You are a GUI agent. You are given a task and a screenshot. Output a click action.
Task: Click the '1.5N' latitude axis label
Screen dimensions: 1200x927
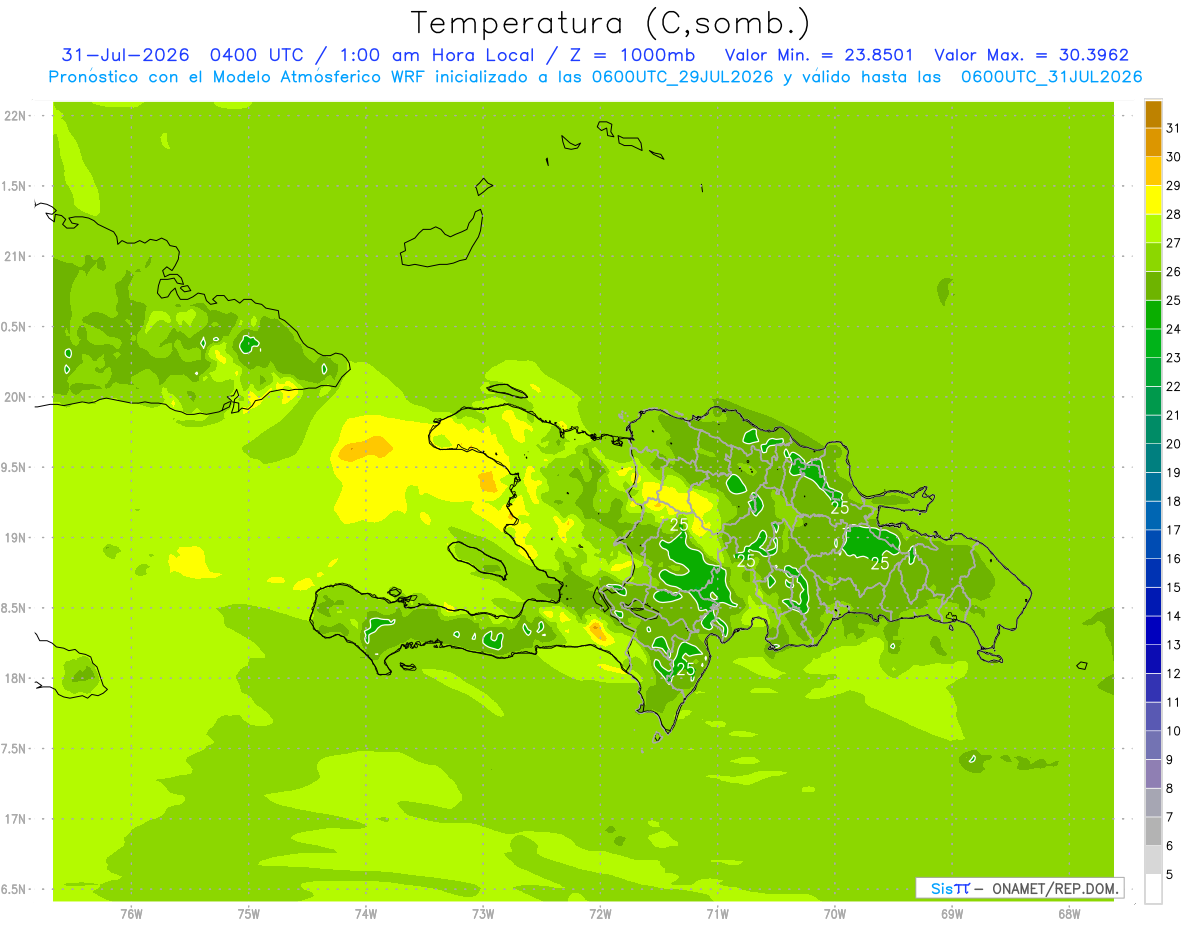[16, 186]
